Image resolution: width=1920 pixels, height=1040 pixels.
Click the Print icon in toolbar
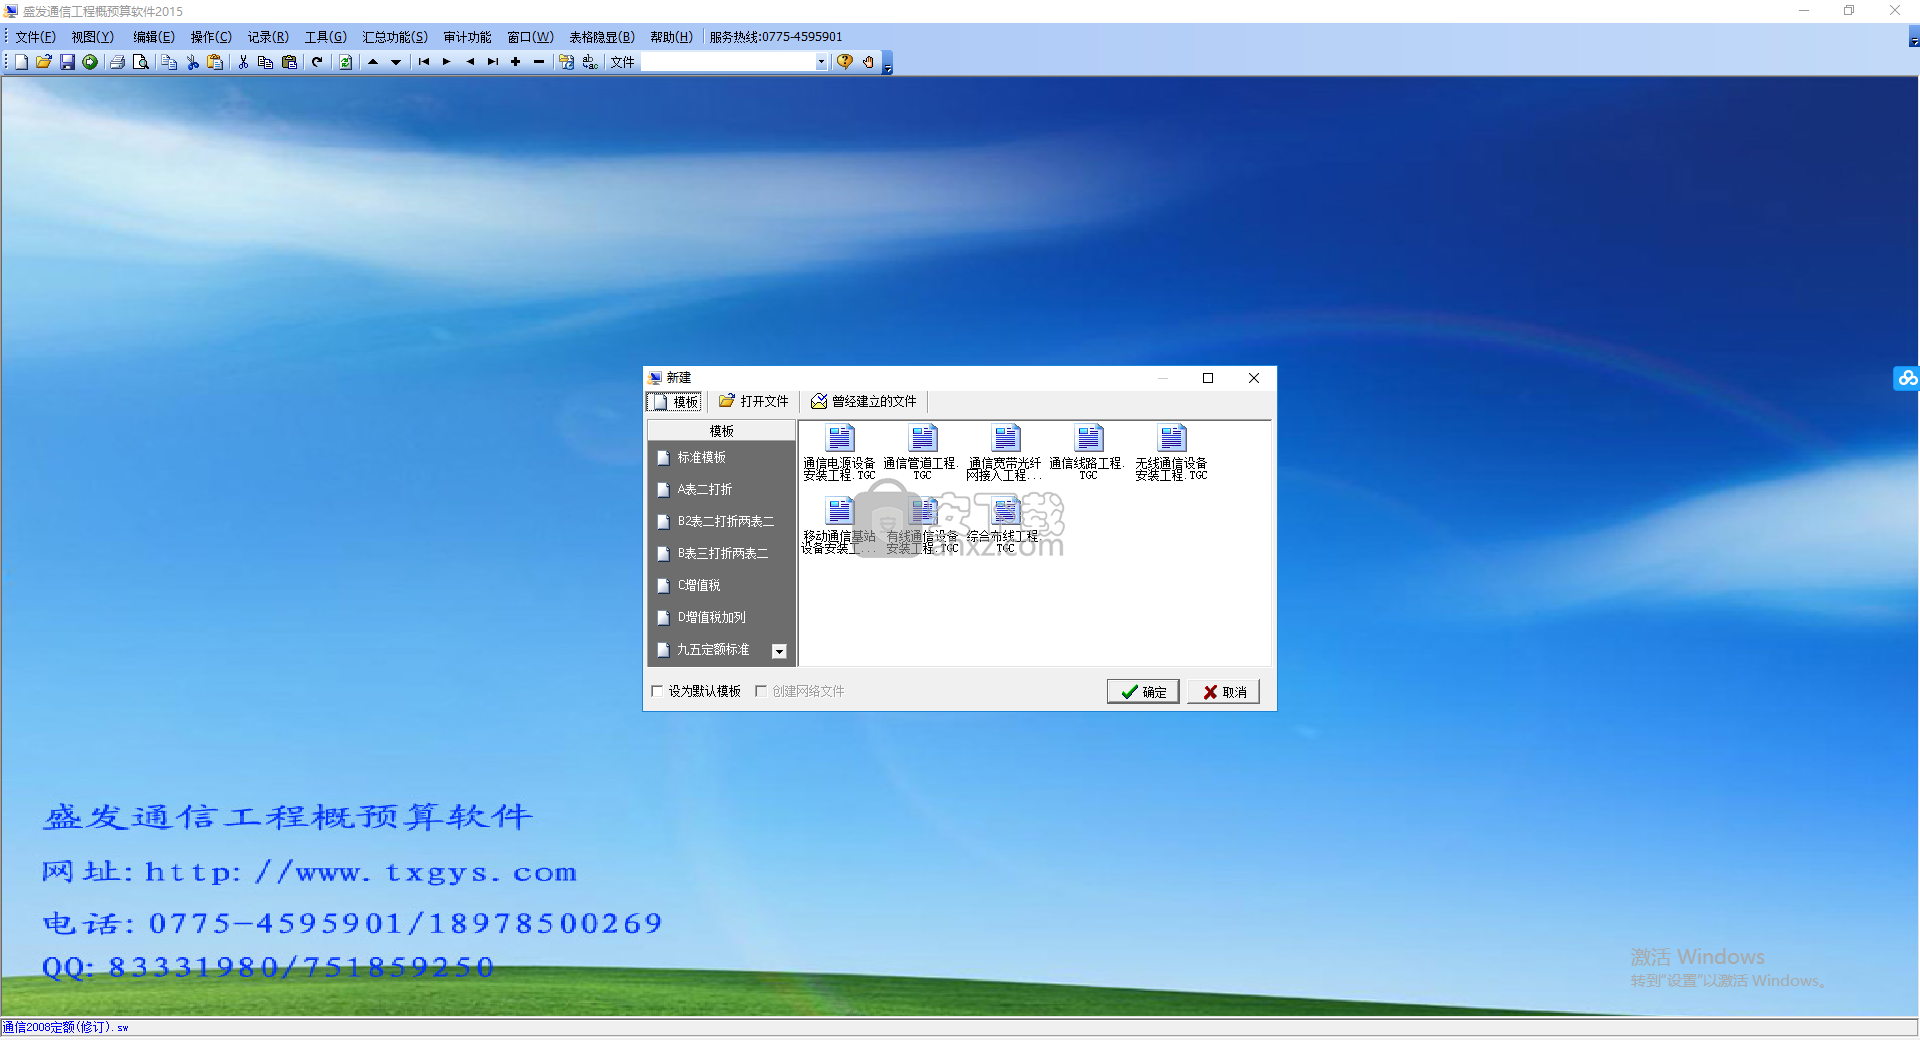coord(117,62)
